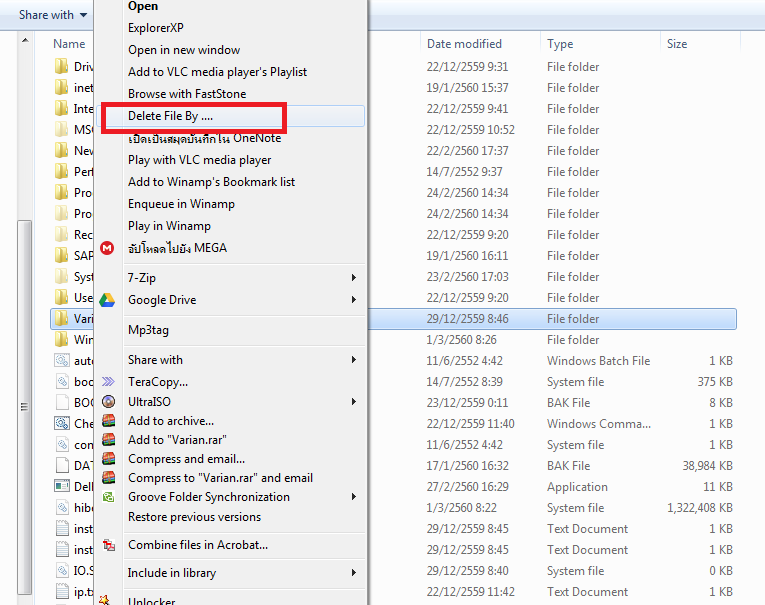Choose the OneNote menu entry
Viewport: 765px width, 605px height.
click(204, 139)
